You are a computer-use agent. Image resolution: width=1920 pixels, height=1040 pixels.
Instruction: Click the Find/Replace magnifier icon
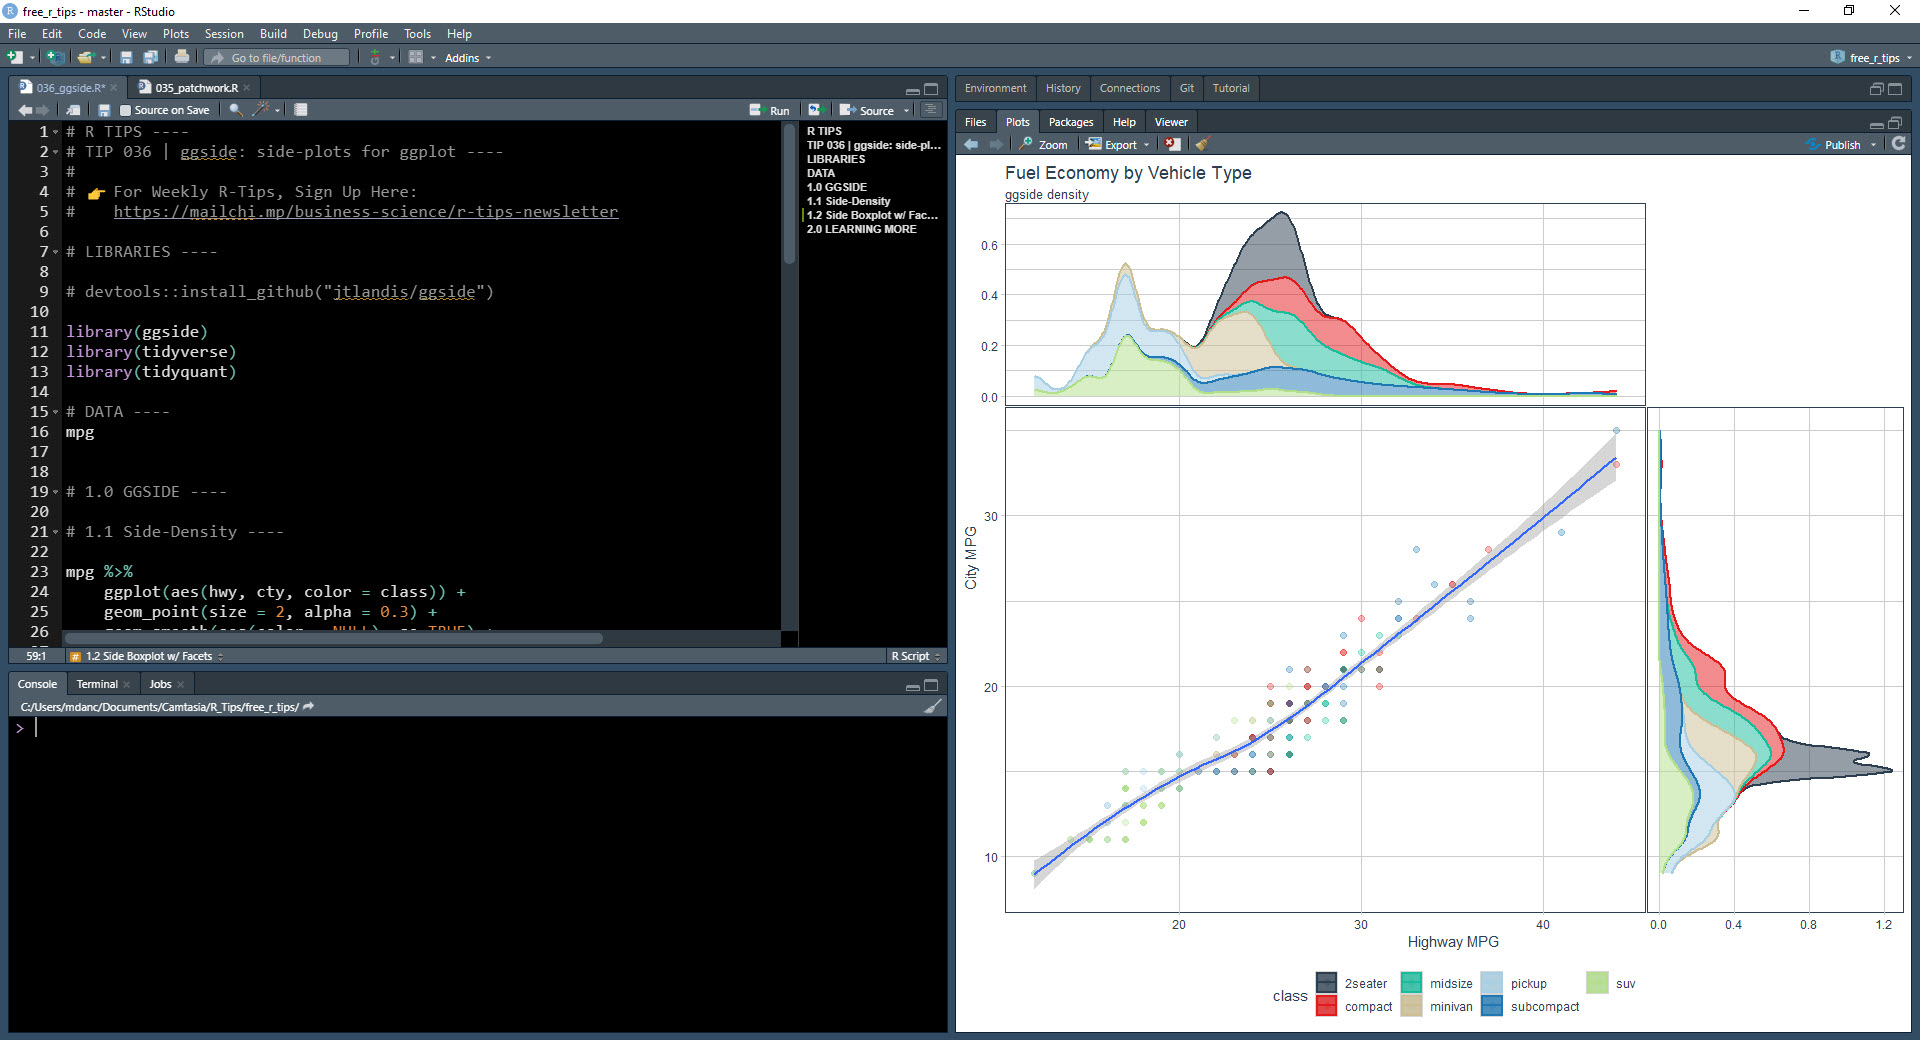tap(236, 110)
